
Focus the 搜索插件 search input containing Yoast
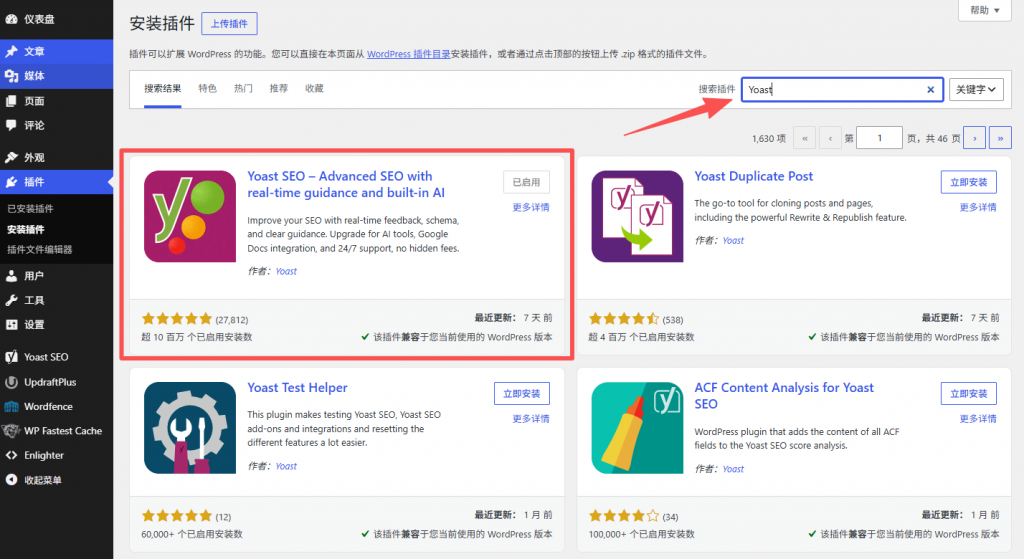click(842, 89)
